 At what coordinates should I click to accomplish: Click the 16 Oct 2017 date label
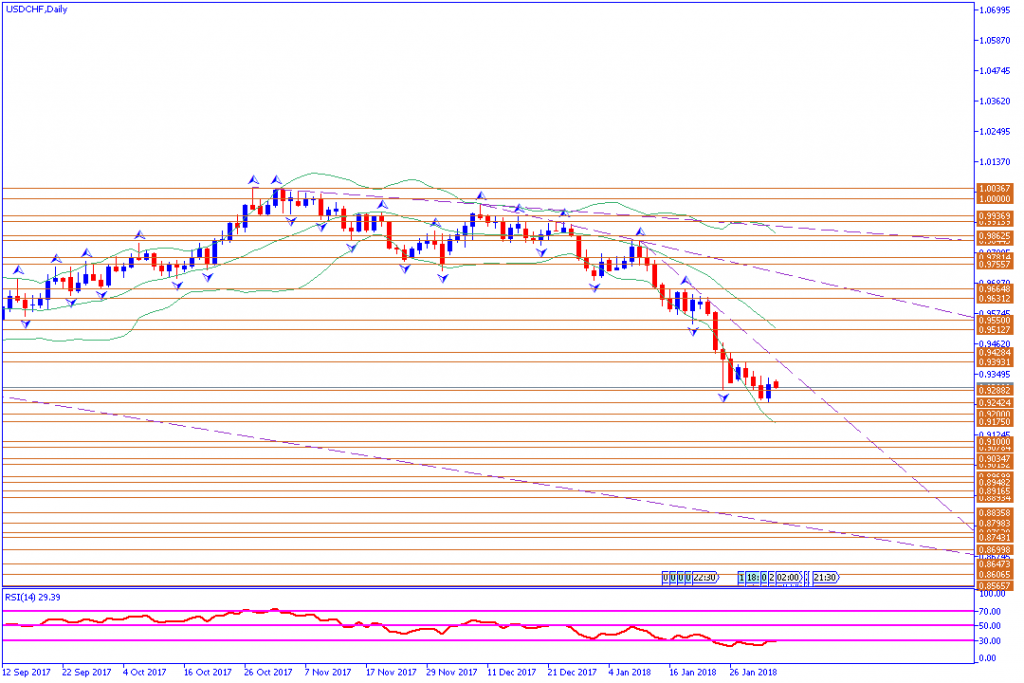[x=208, y=672]
